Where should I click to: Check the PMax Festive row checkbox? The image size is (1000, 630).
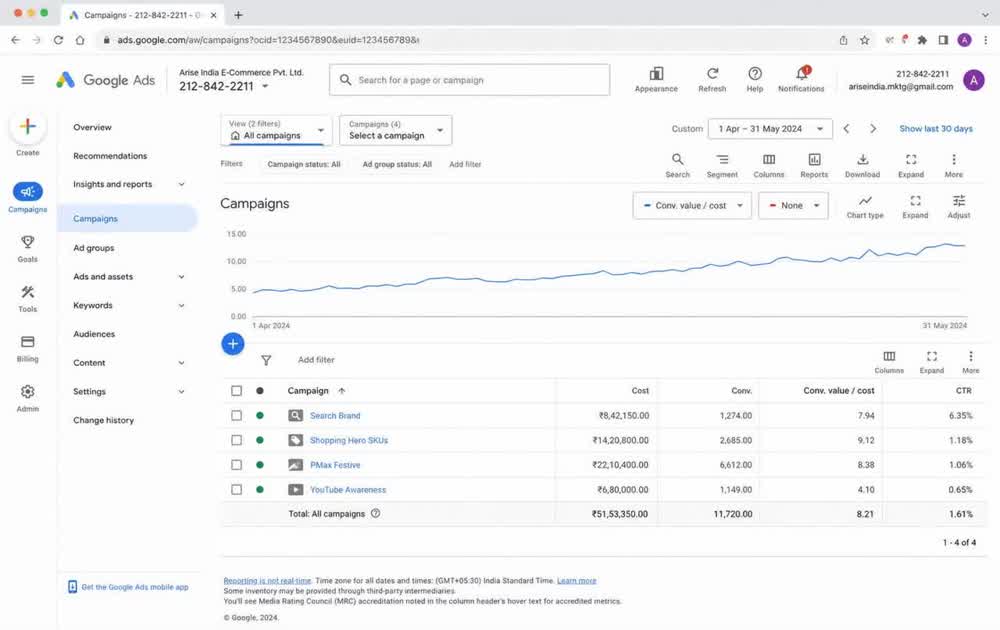click(237, 465)
